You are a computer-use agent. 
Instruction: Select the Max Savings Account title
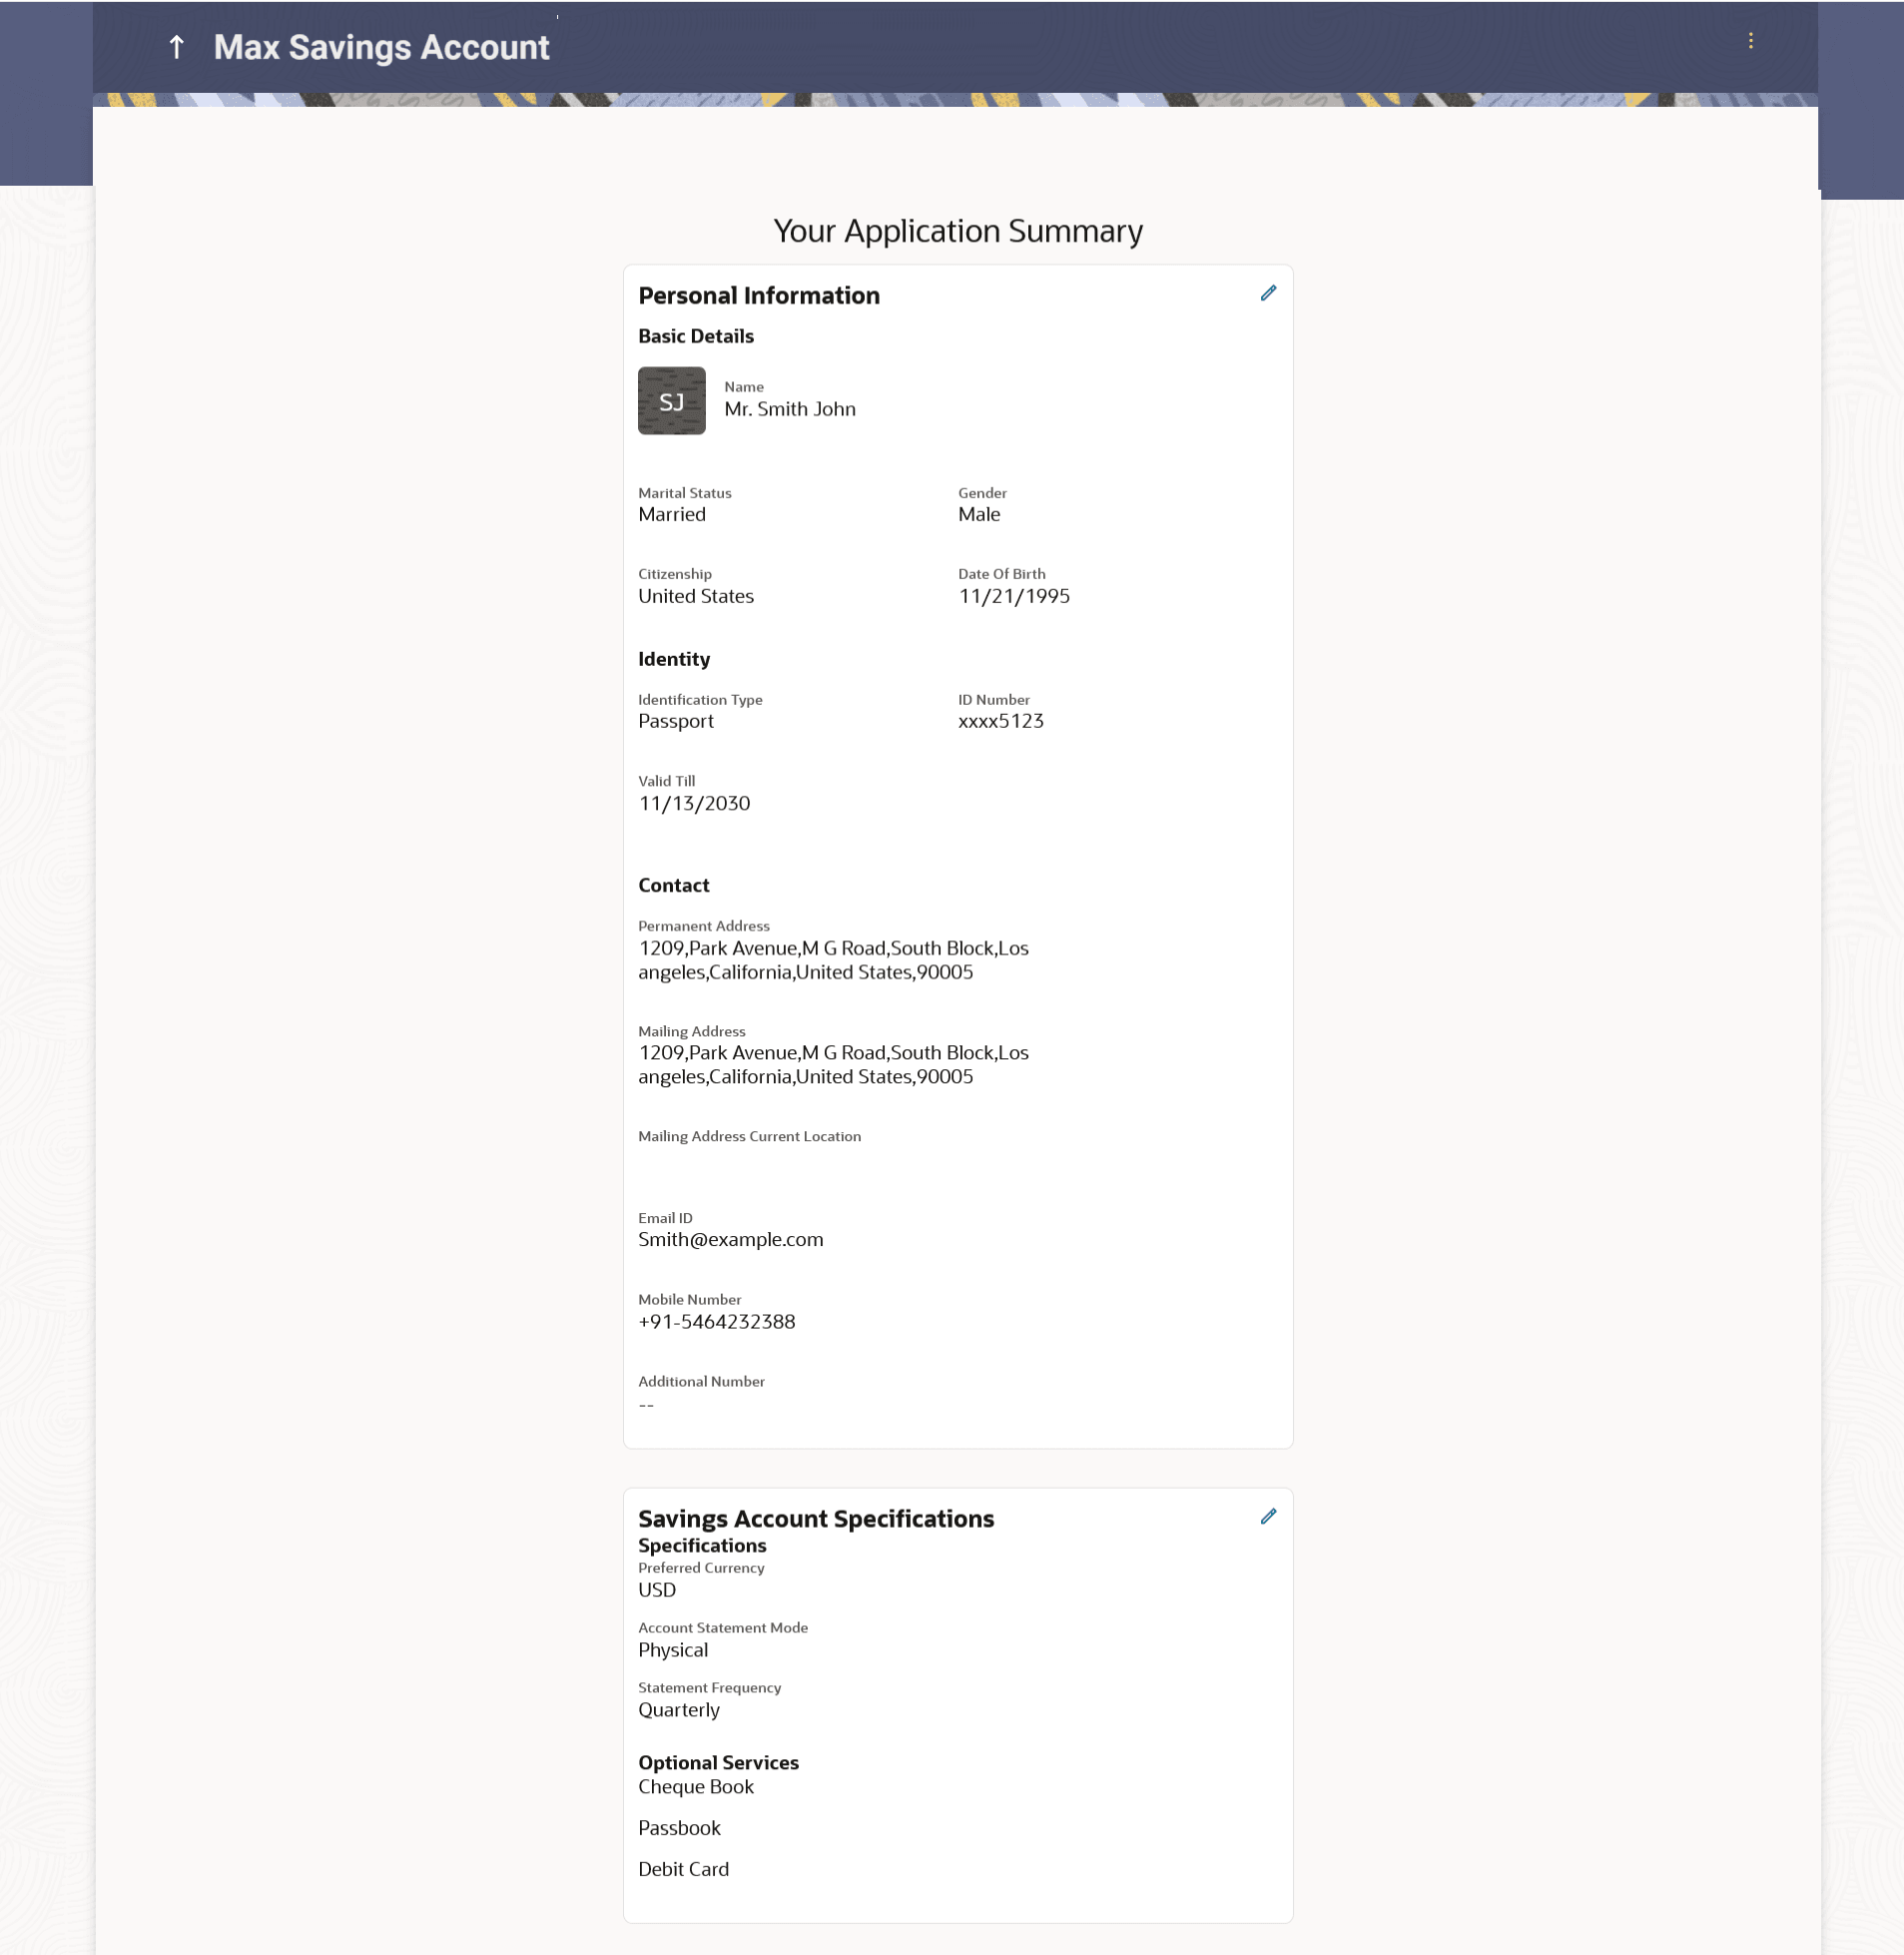[x=381, y=47]
